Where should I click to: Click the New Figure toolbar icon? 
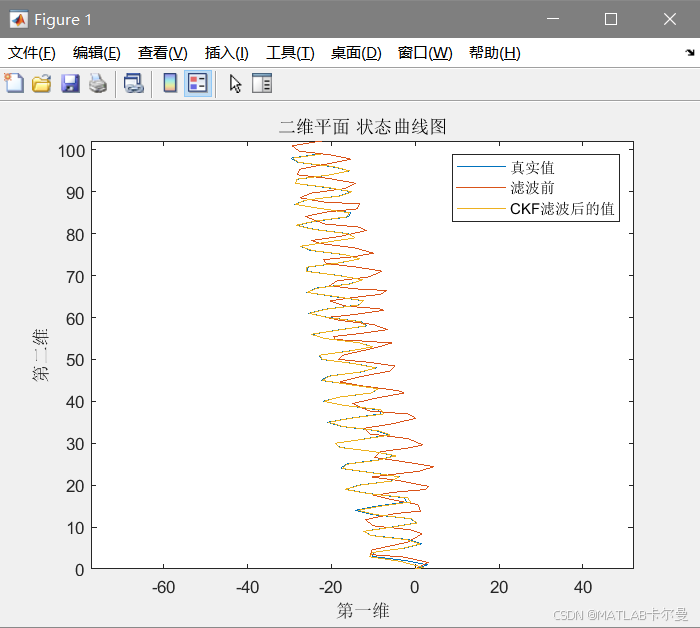pyautogui.click(x=14, y=83)
